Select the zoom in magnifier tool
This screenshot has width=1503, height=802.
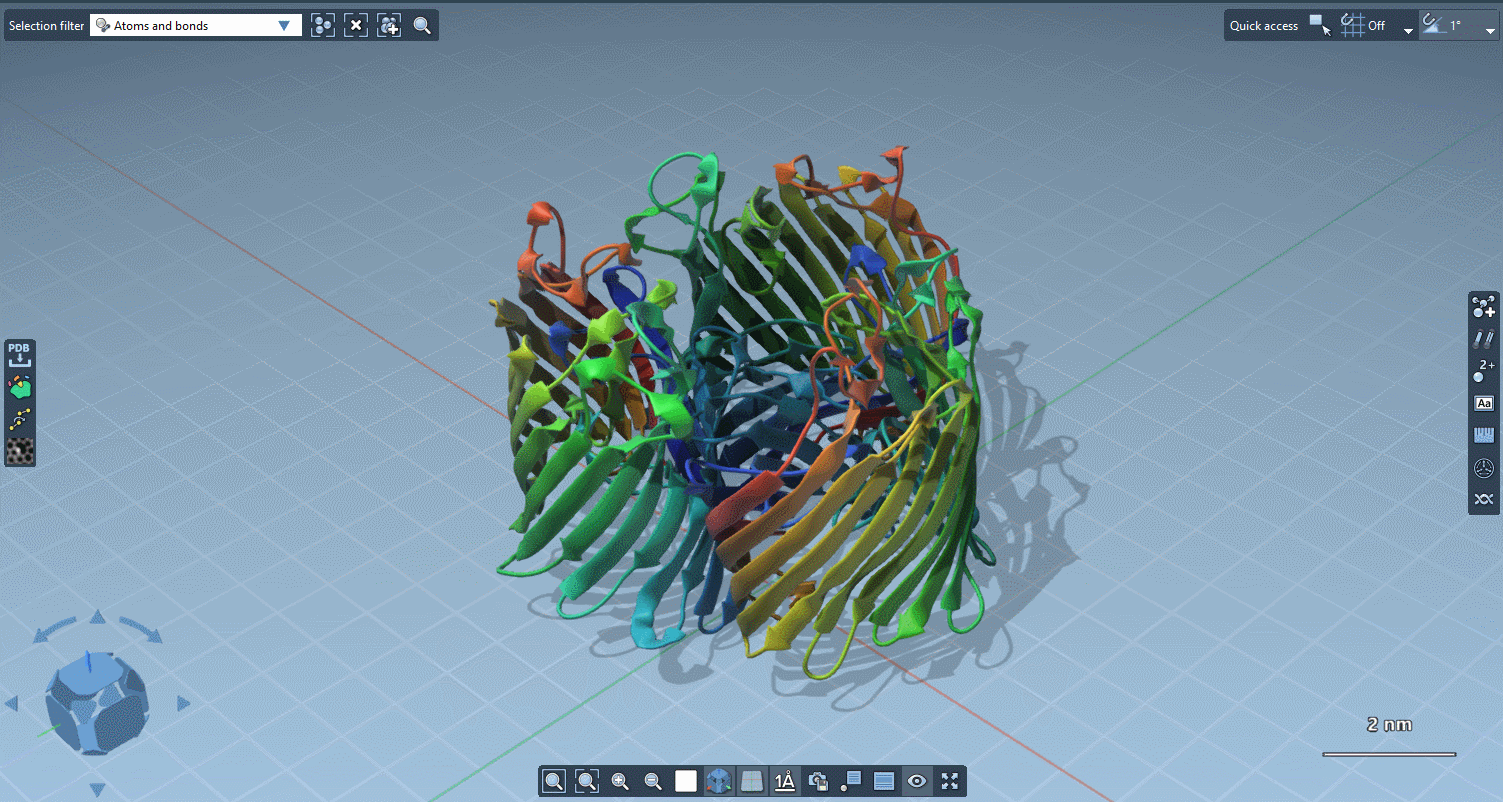(619, 781)
